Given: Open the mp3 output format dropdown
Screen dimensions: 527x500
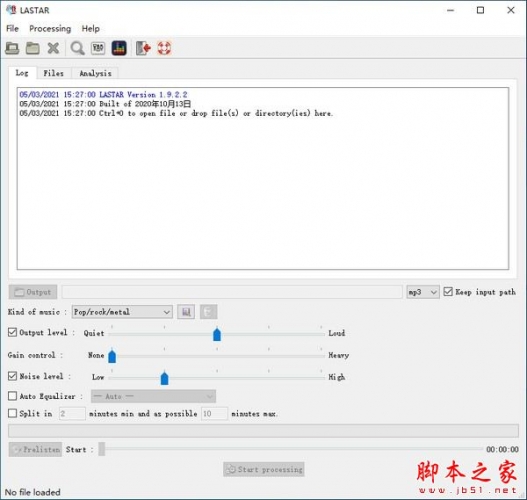Looking at the screenshot, I should 422,292.
